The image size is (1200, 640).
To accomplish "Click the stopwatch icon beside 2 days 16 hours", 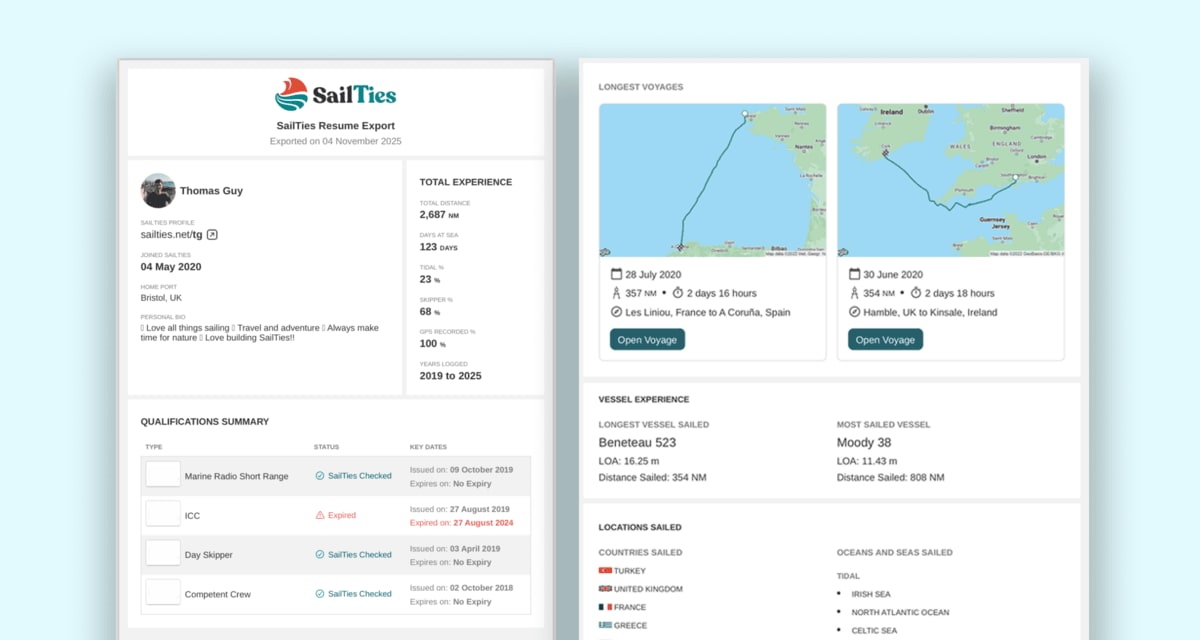I will 677,293.
